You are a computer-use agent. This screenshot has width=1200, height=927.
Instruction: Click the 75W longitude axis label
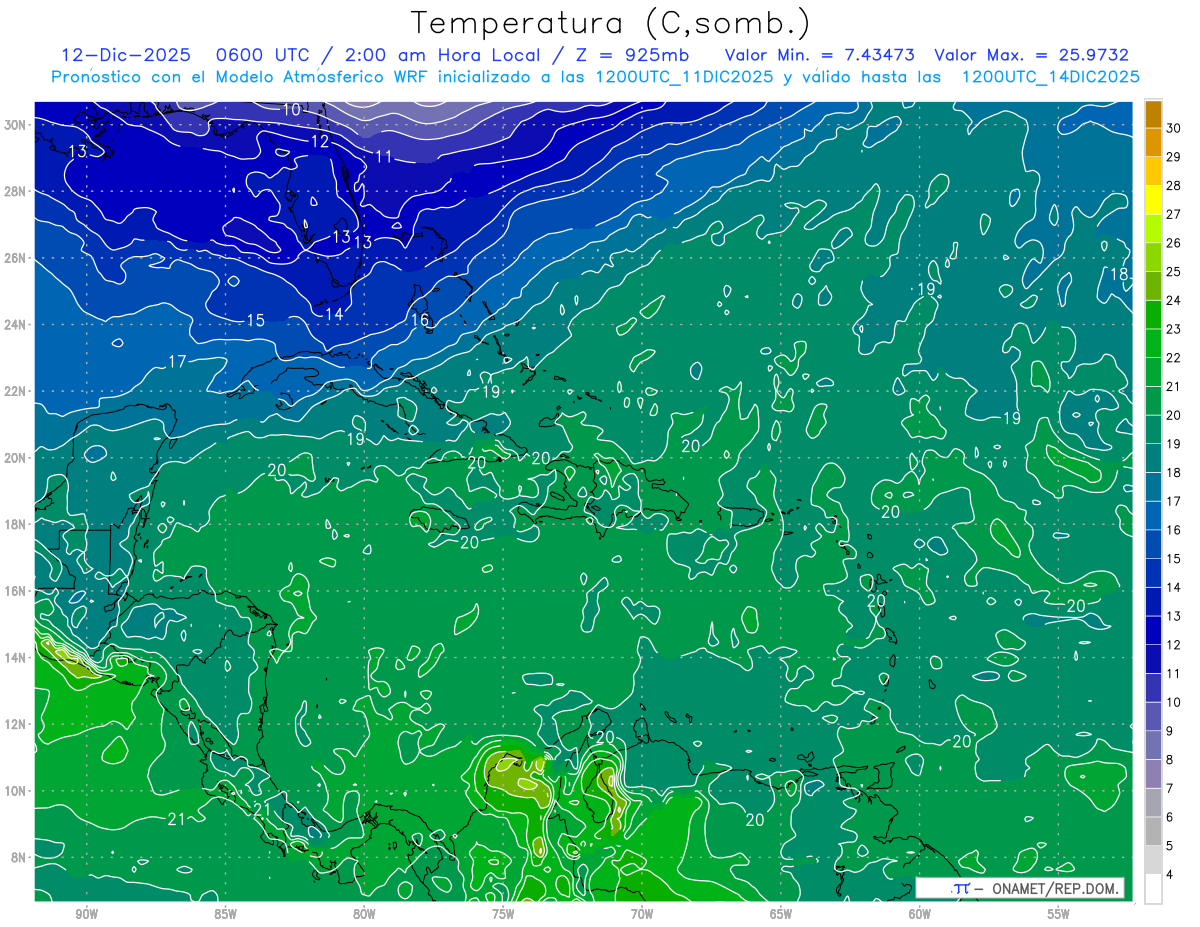pos(503,915)
